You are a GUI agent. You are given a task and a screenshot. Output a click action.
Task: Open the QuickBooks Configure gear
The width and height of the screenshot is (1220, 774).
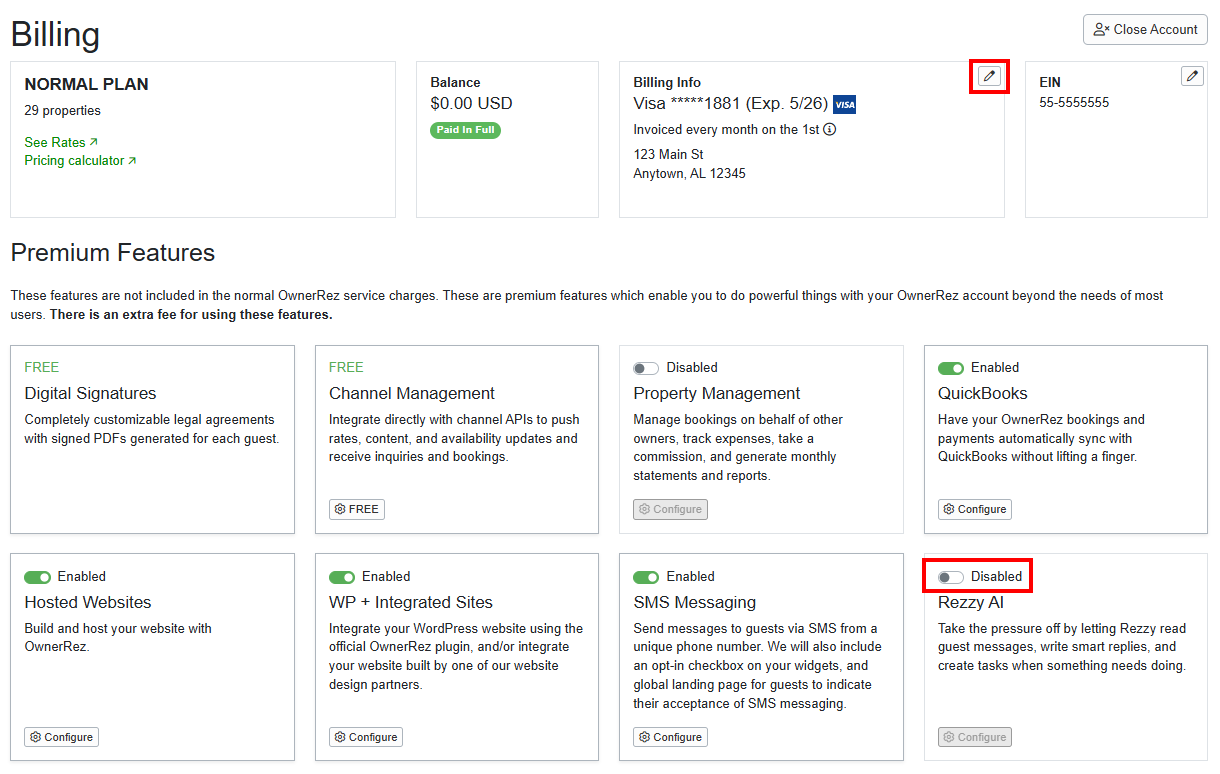click(974, 509)
